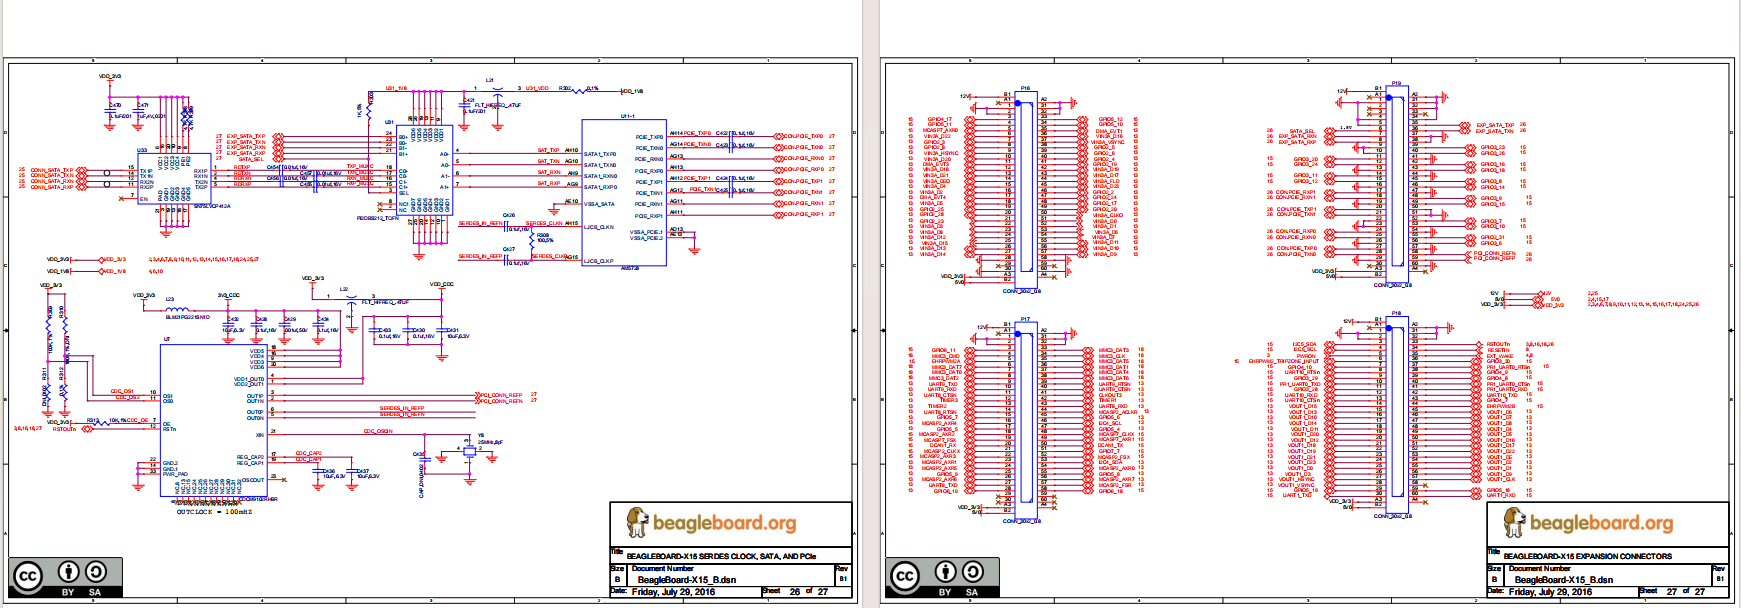Viewport: 1741px width, 608px height.
Task: Select the P16 connector body
Action: [1025, 188]
